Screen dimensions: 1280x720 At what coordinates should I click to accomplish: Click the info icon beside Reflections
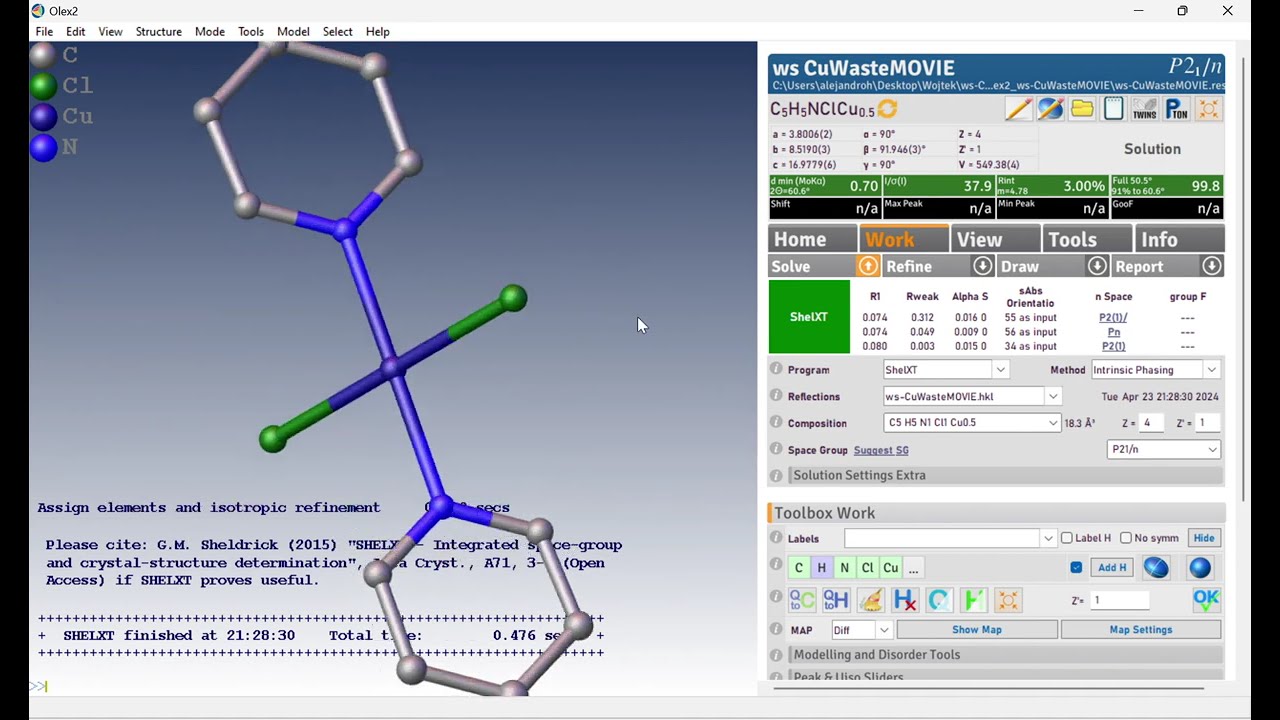tap(776, 396)
